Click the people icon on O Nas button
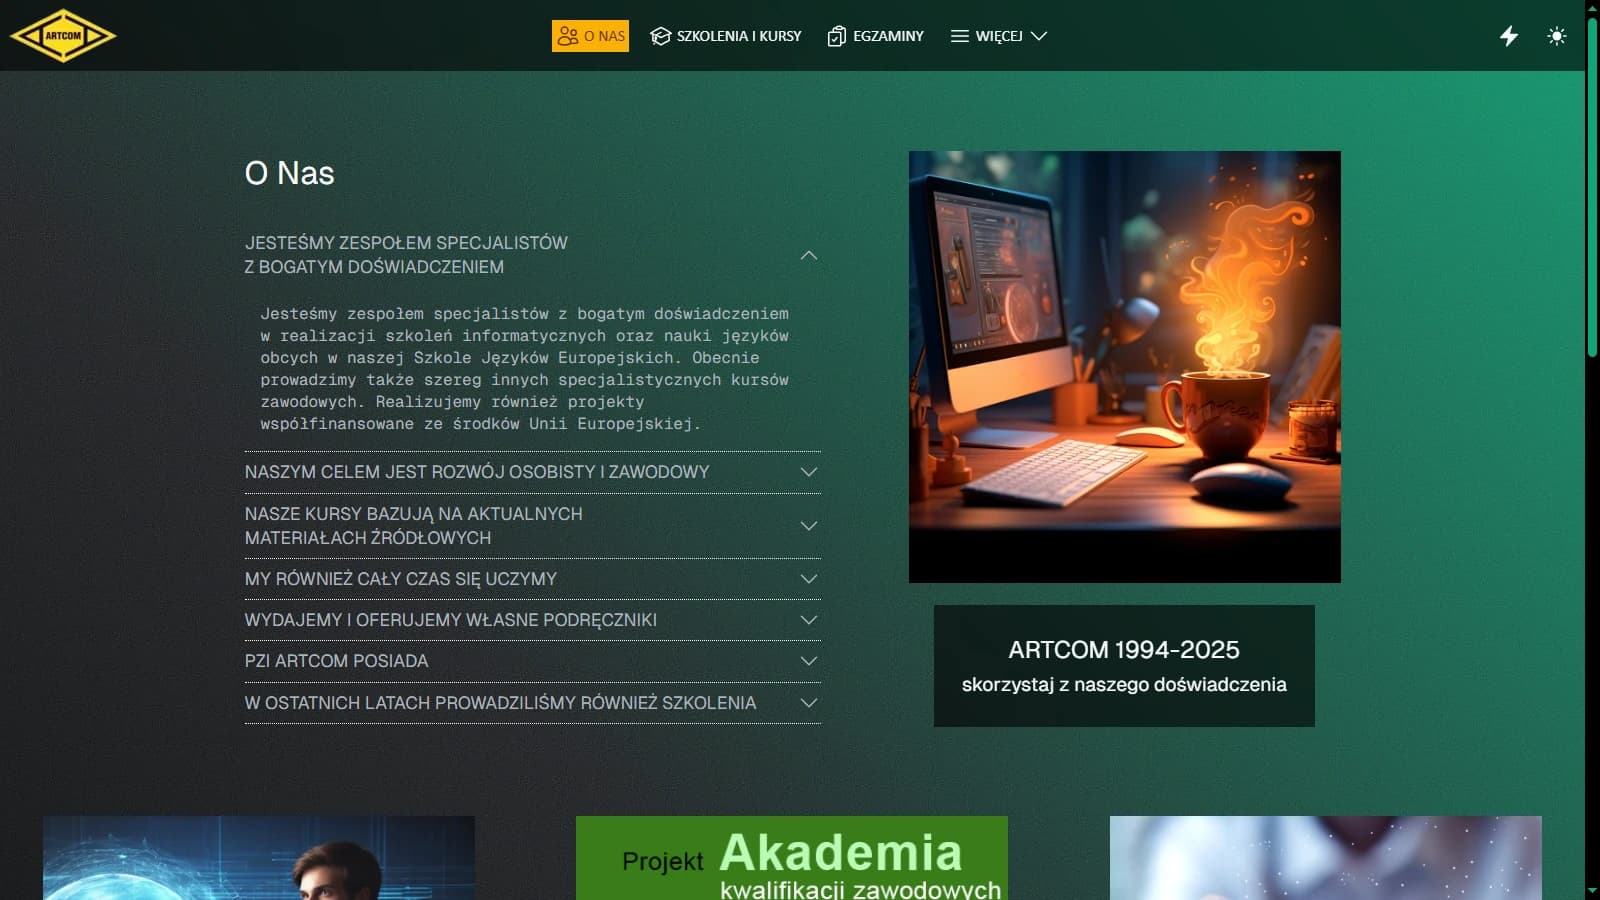Viewport: 1600px width, 900px height. 570,35
